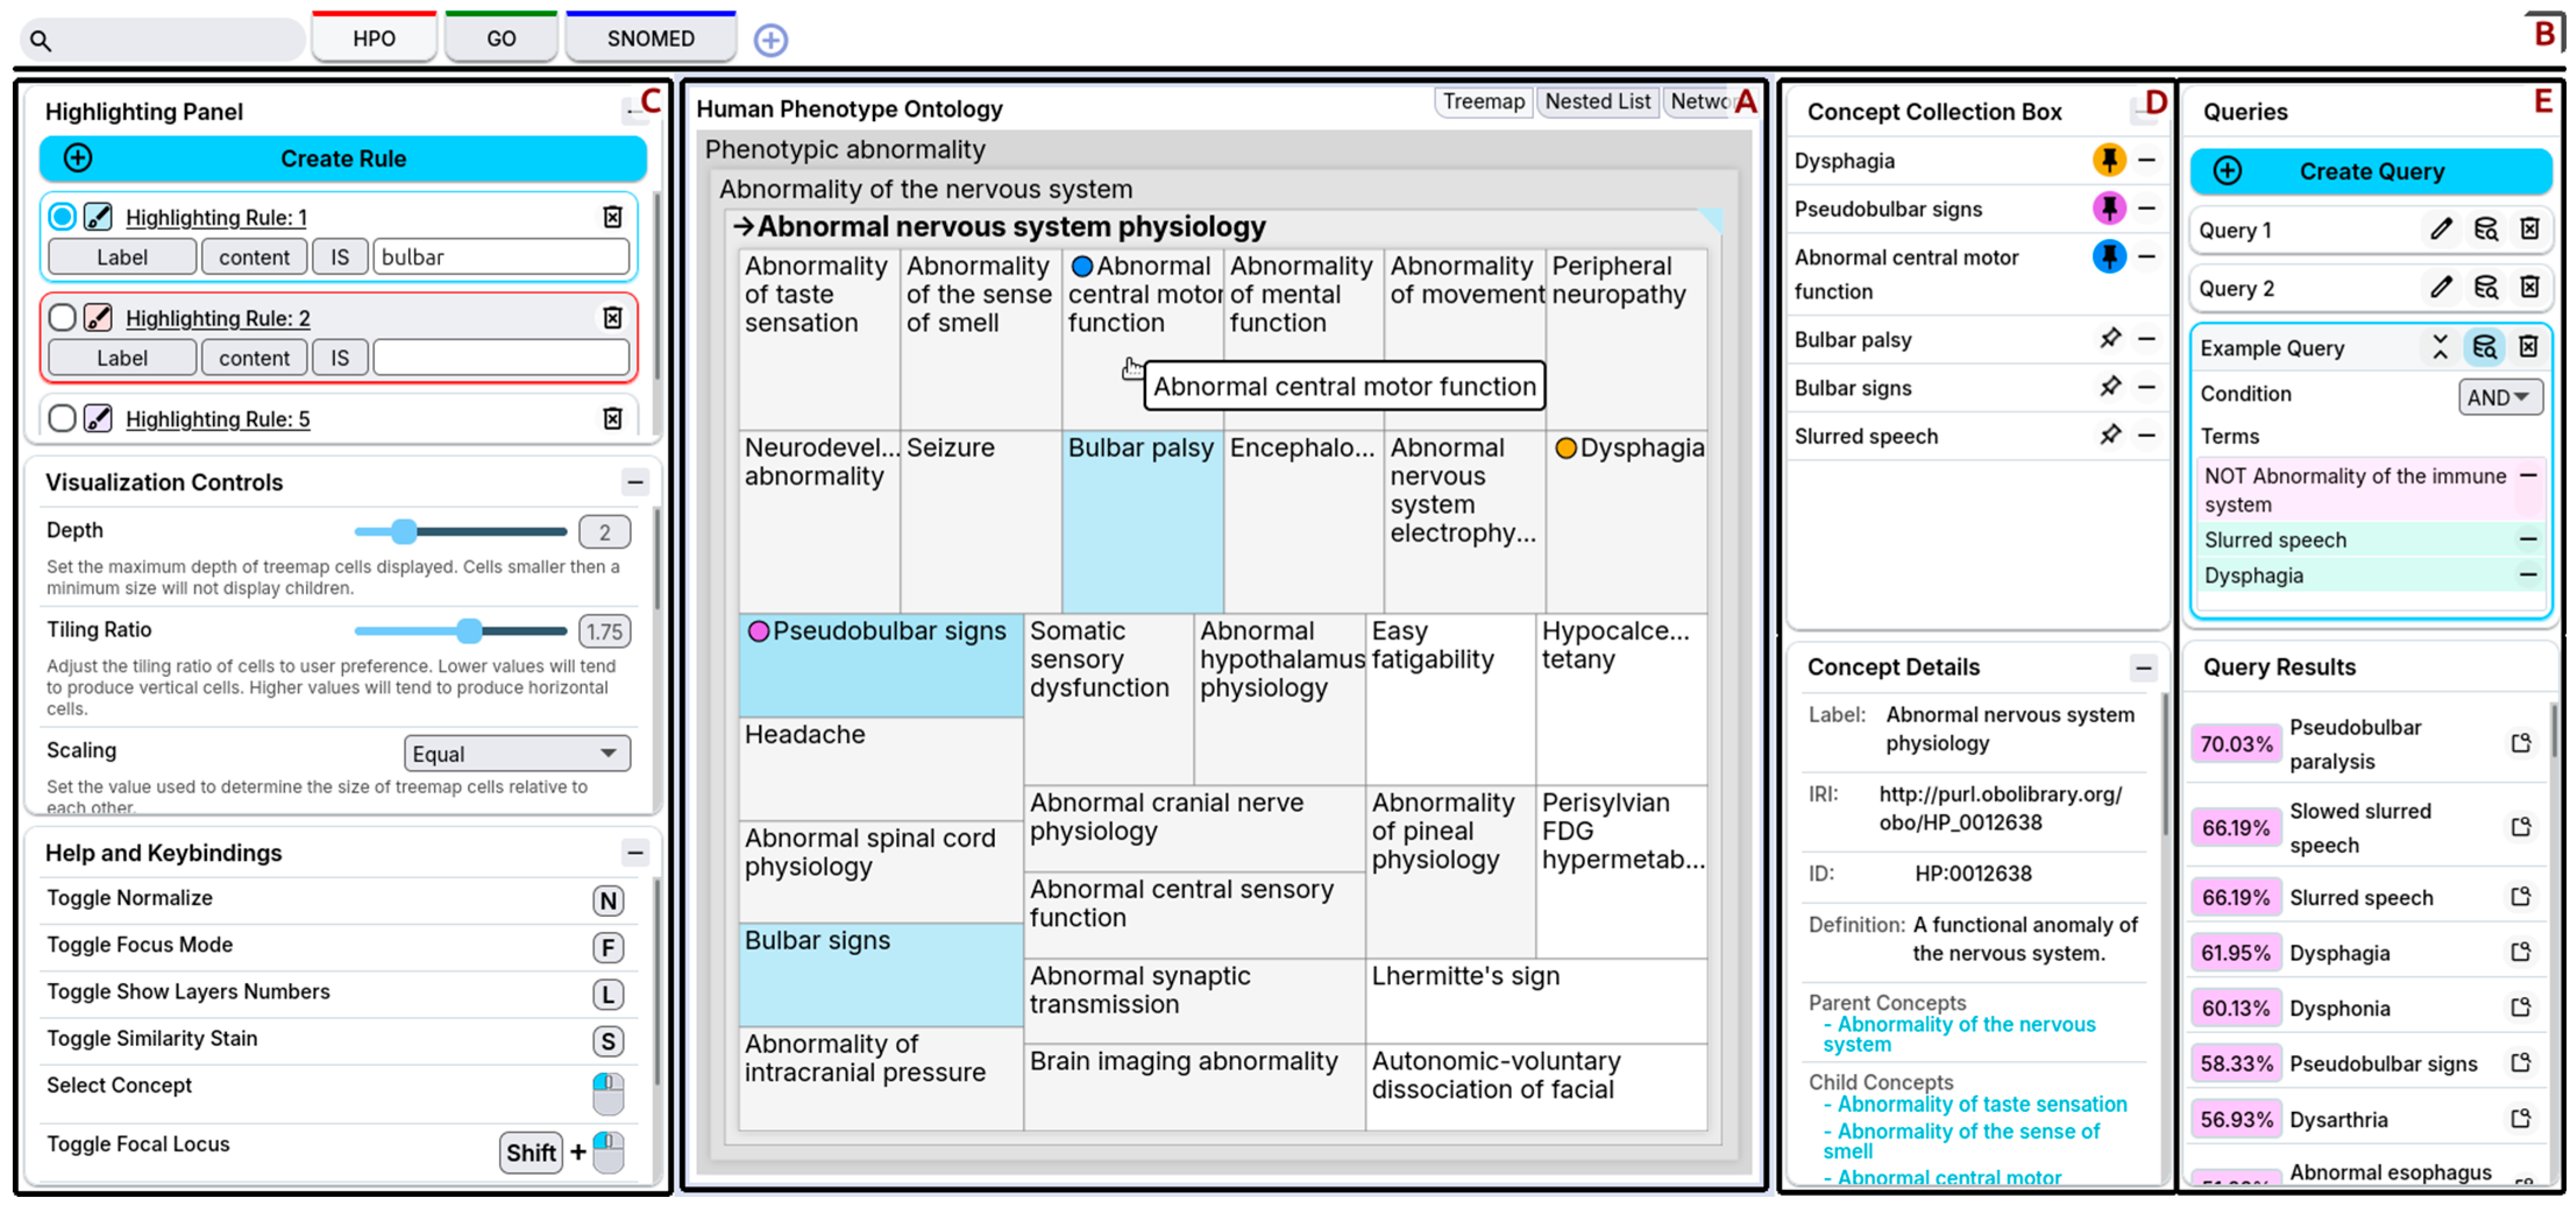Open Slurred speech result in treemap
The height and width of the screenshot is (1209, 2576).
(2520, 897)
